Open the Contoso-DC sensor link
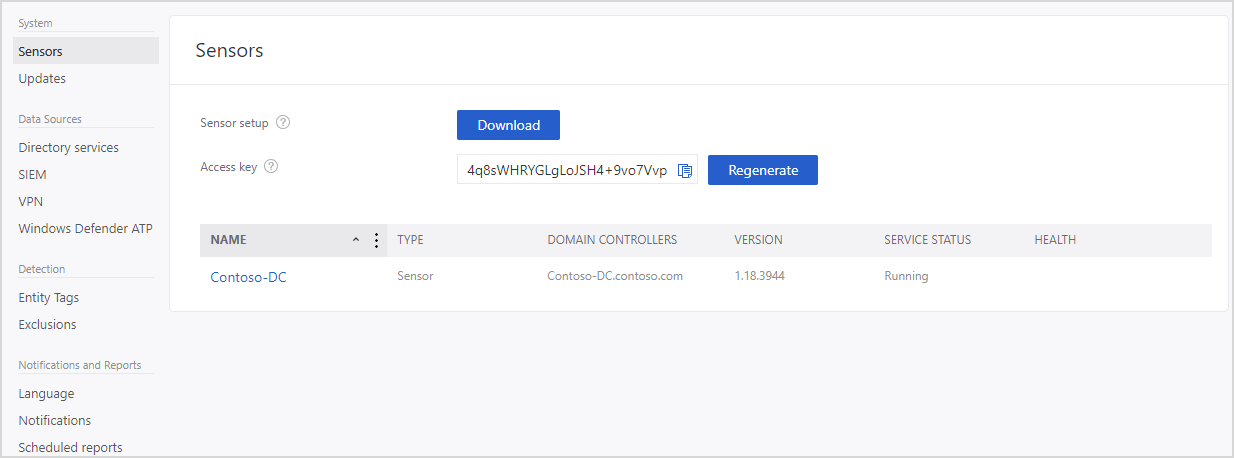Image resolution: width=1234 pixels, height=458 pixels. point(248,277)
